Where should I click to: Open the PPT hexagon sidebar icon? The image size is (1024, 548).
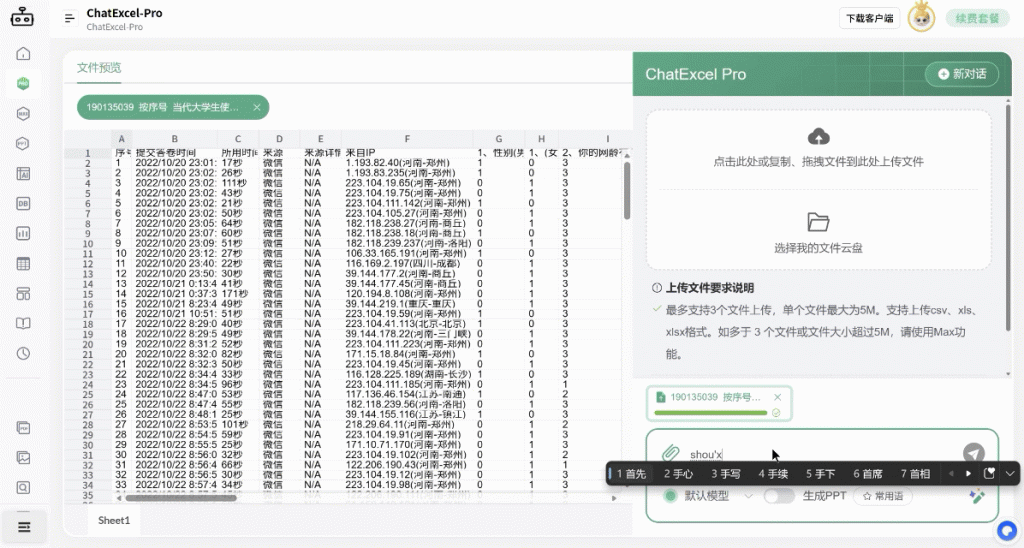(x=23, y=144)
